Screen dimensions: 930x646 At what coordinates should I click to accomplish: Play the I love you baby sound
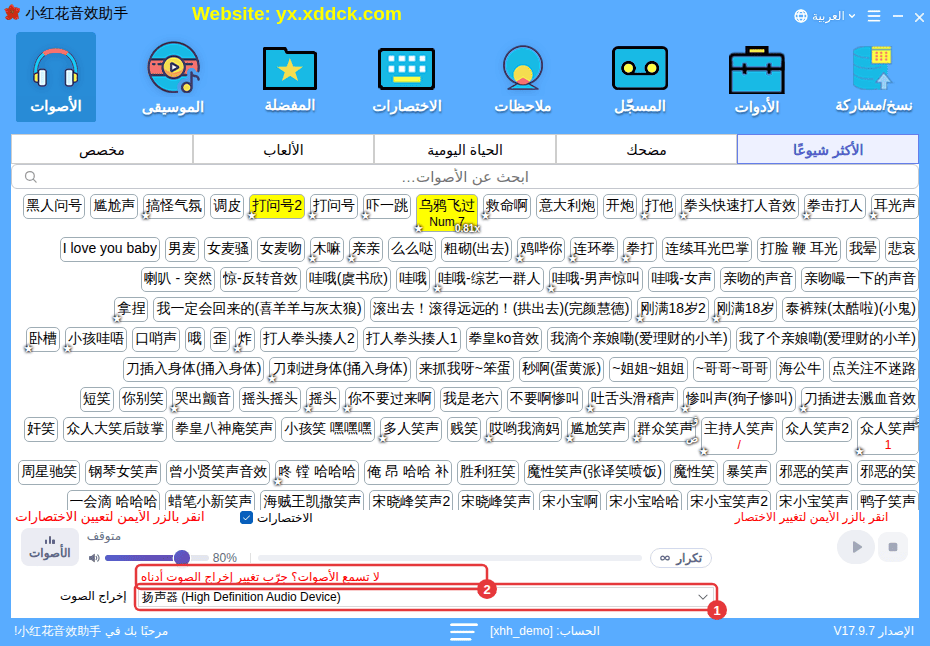110,249
